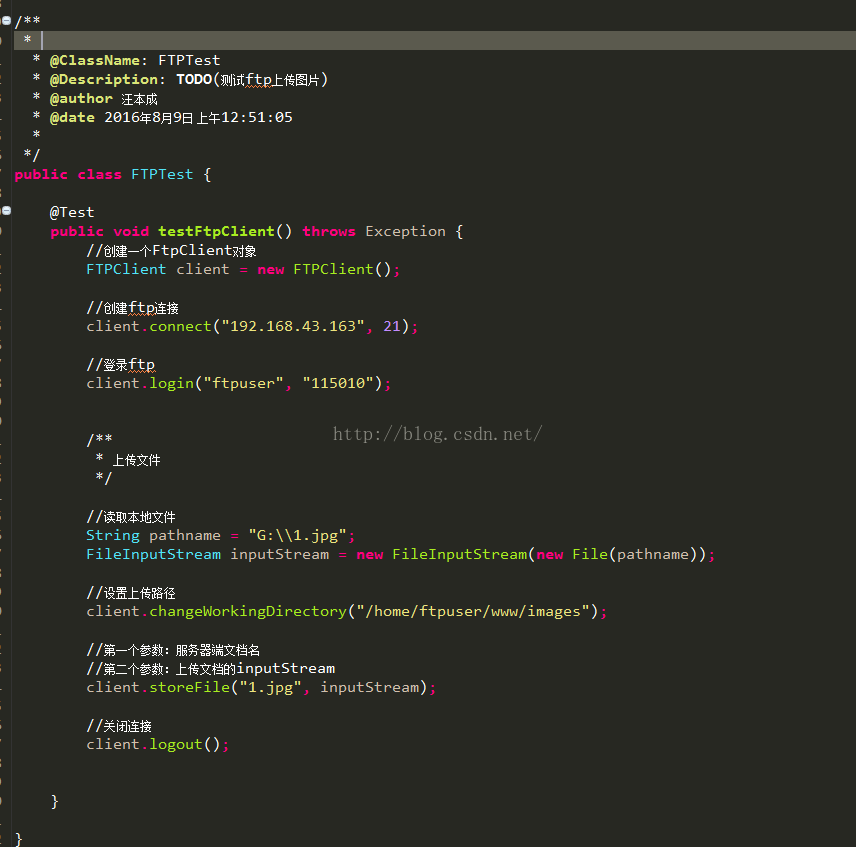Click the comment "//创建一个FtpClient对象"
The image size is (856, 847).
click(171, 250)
